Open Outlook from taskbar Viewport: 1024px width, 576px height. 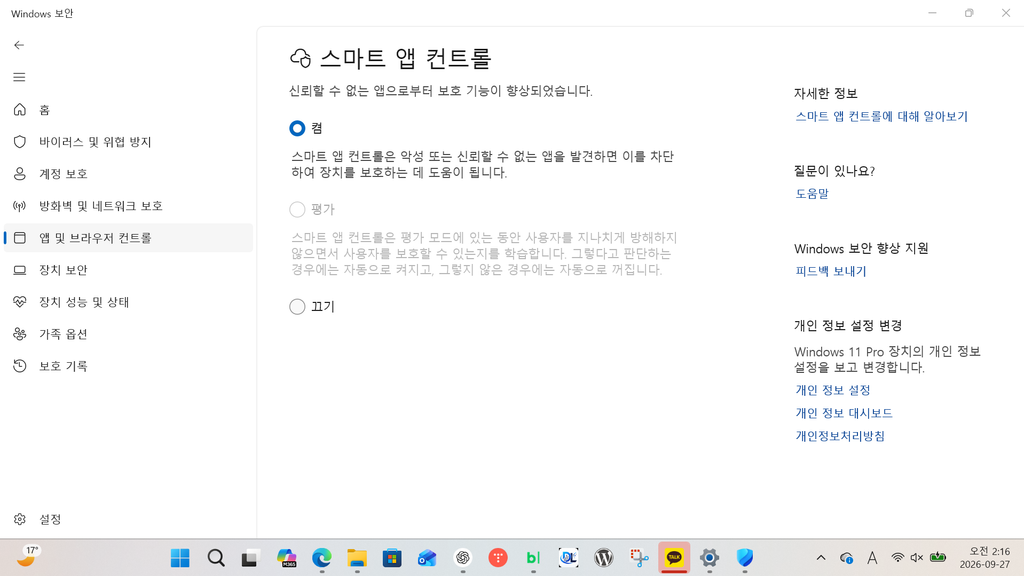(x=427, y=558)
